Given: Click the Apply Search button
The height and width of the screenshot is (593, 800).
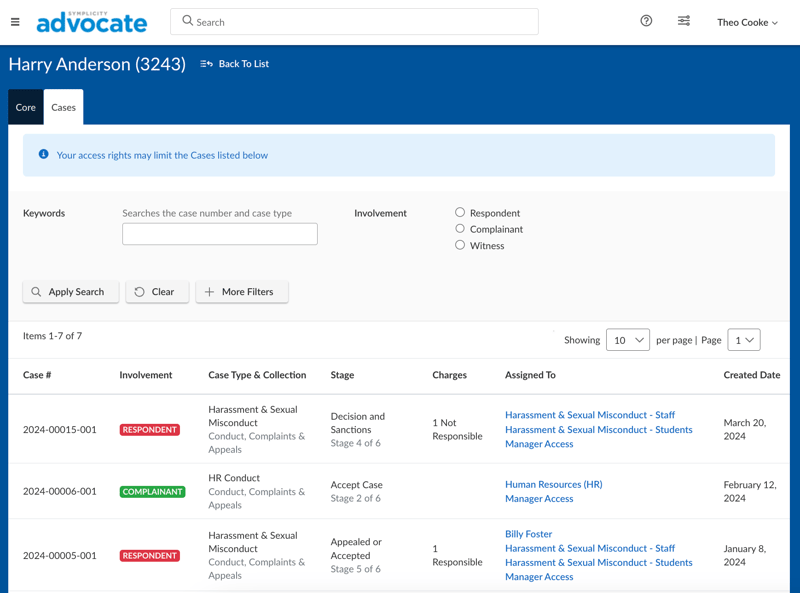Looking at the screenshot, I should coord(70,291).
